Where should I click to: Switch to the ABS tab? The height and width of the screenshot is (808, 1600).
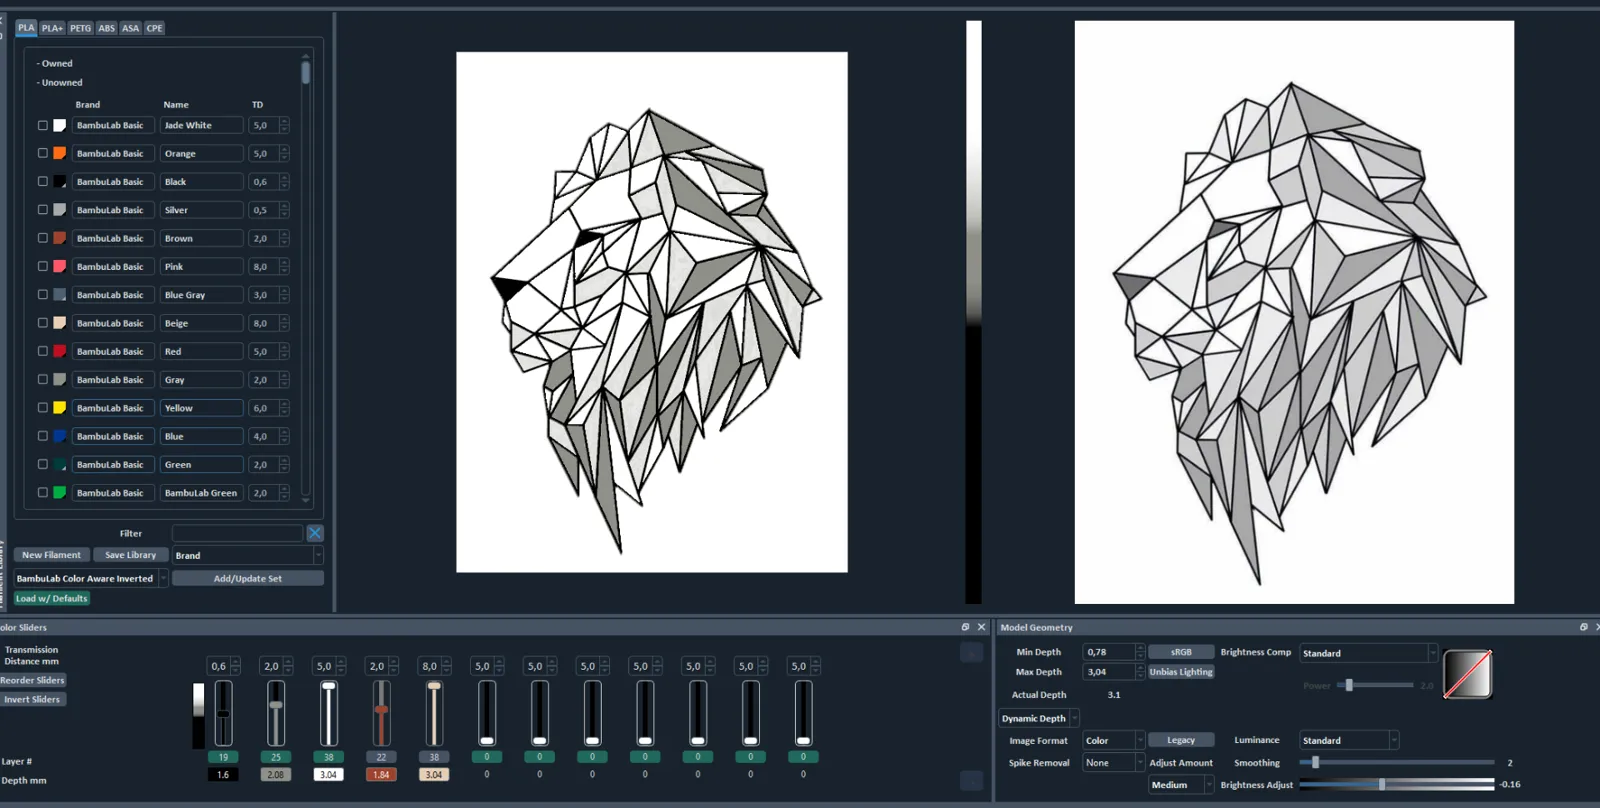106,28
